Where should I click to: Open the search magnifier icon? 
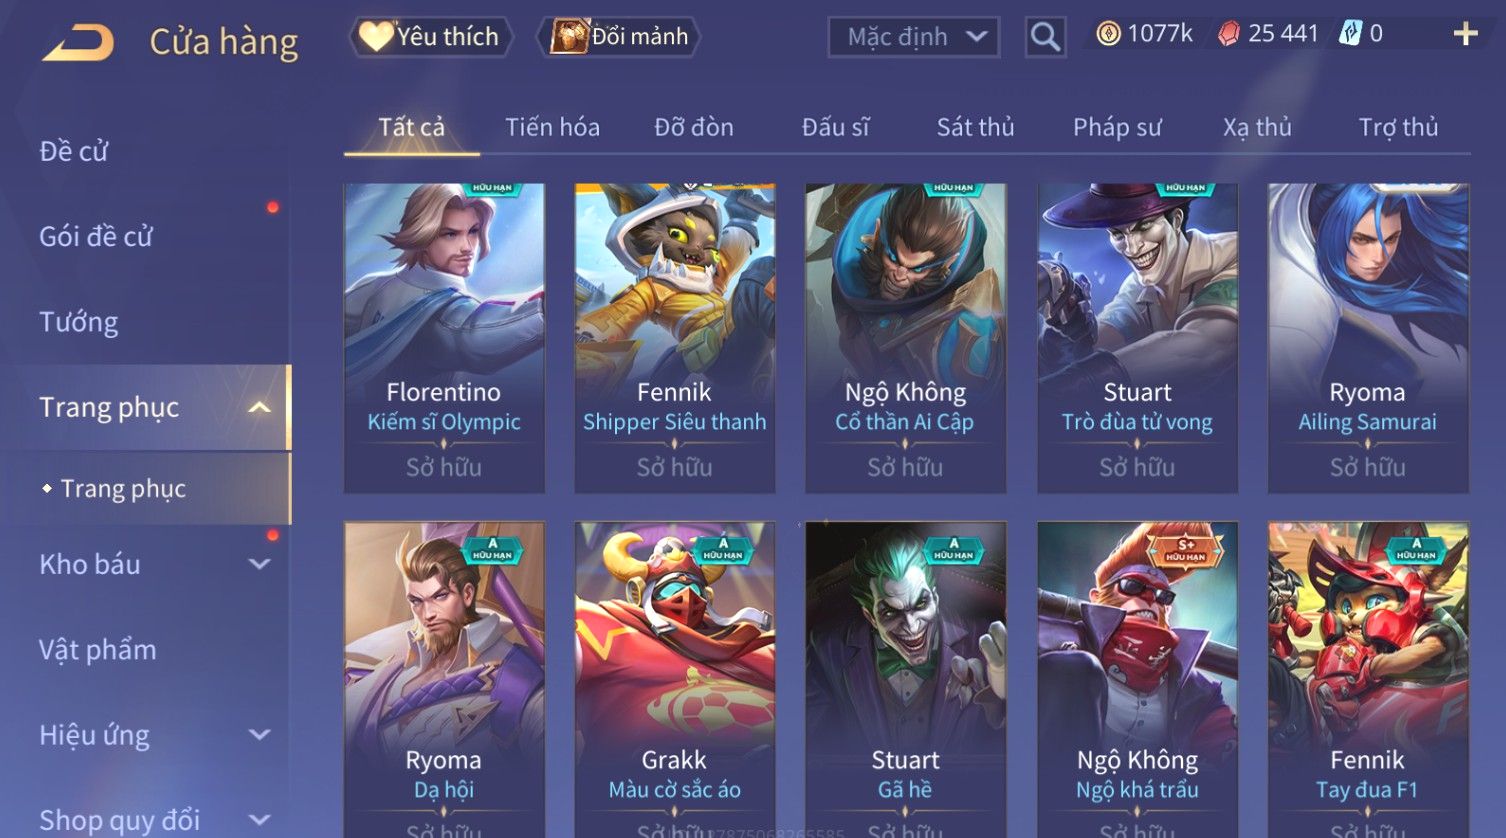pyautogui.click(x=1045, y=37)
